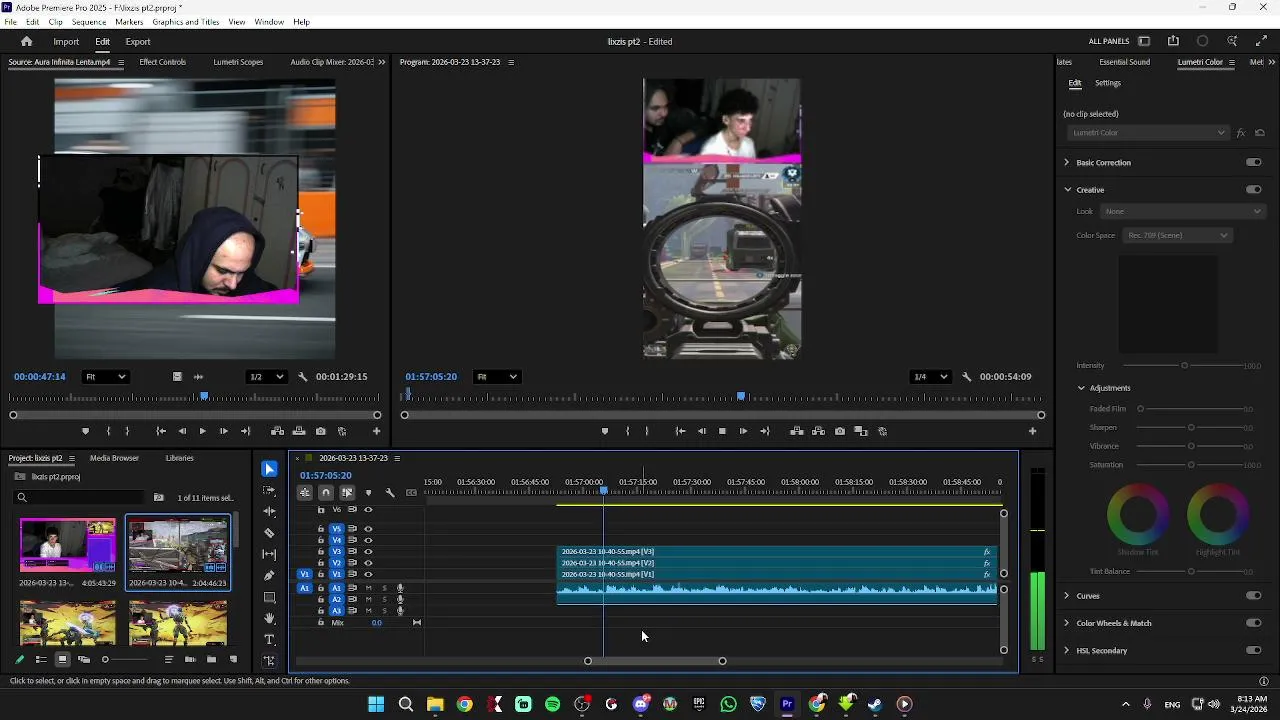Open Source monitor zoom Fit dropdown

(105, 377)
